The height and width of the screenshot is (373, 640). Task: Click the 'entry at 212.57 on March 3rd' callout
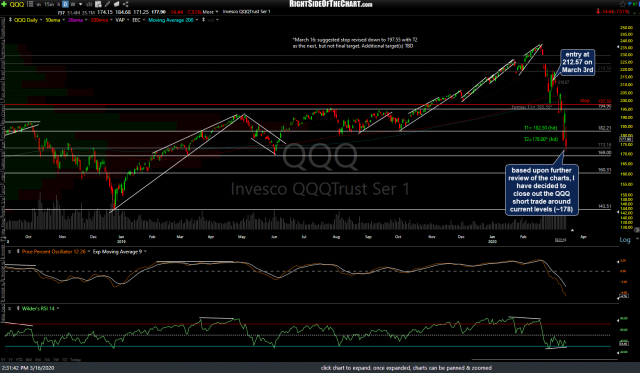pyautogui.click(x=577, y=62)
